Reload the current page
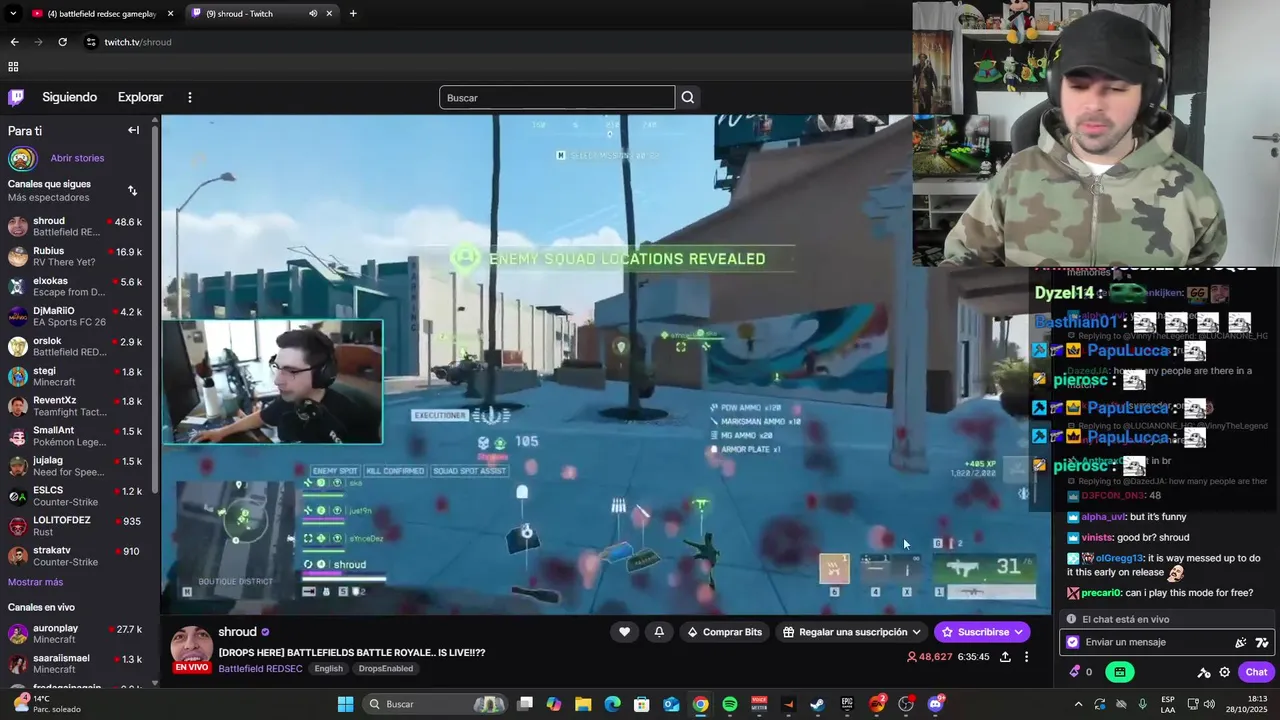 [x=62, y=42]
